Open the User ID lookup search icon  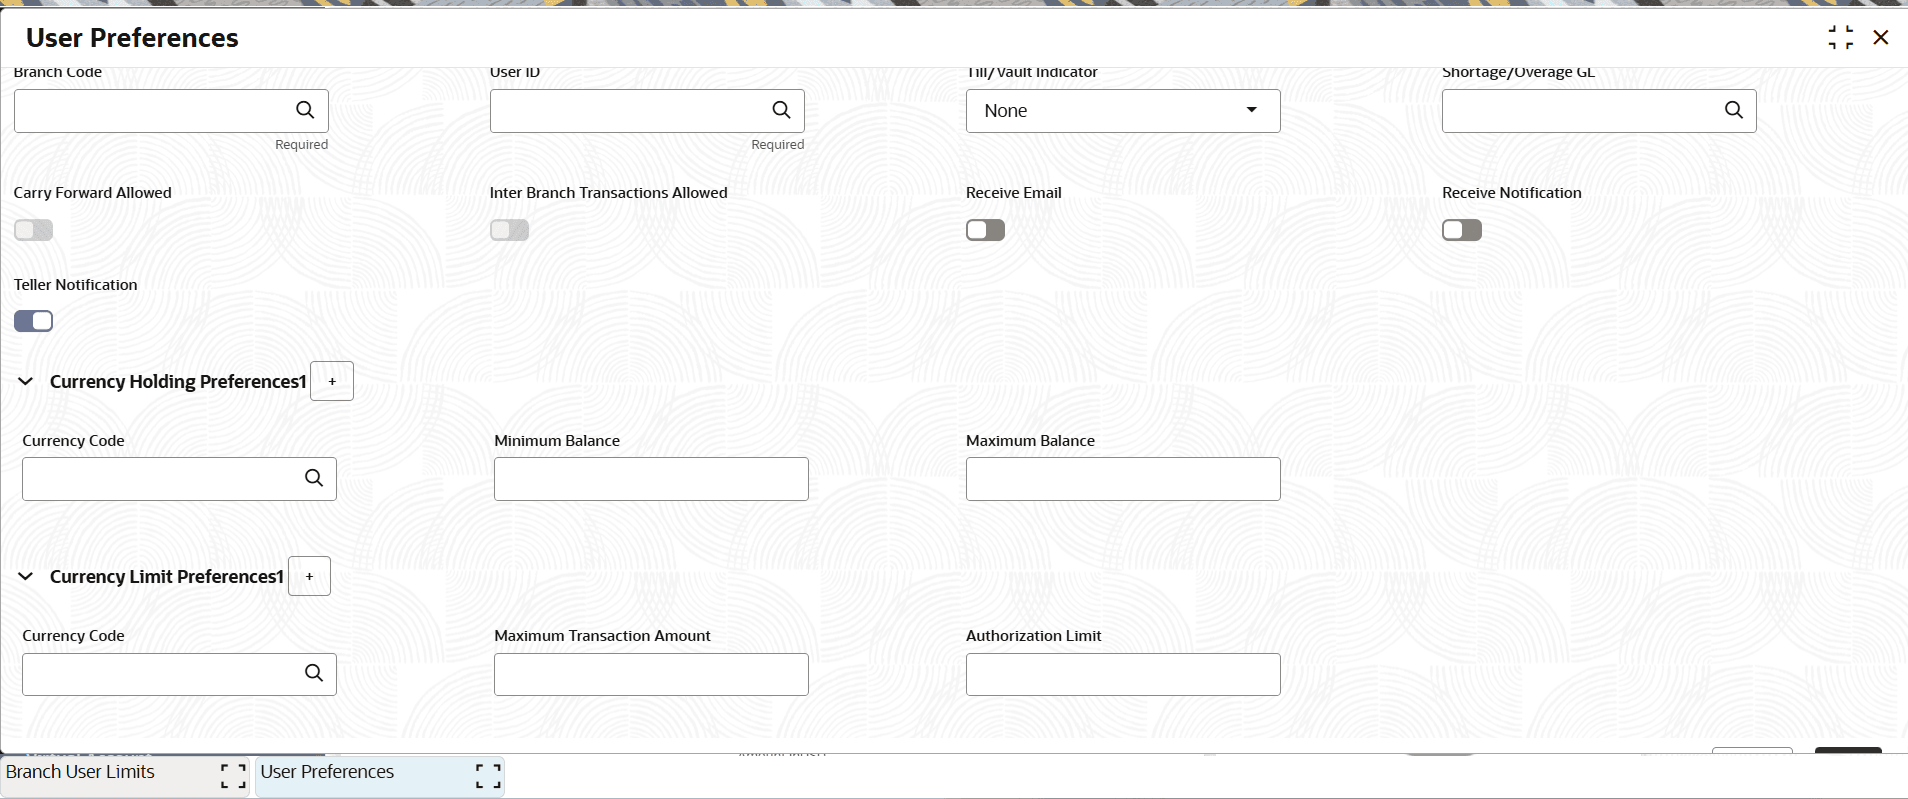tap(781, 110)
